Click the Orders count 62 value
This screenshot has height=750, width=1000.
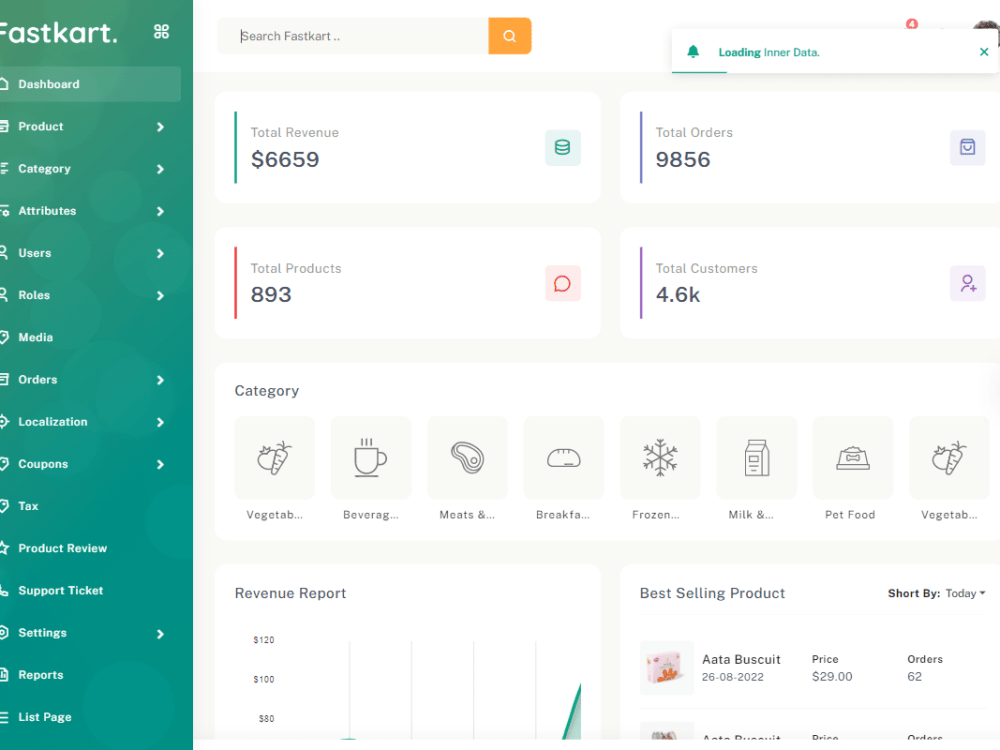click(915, 677)
